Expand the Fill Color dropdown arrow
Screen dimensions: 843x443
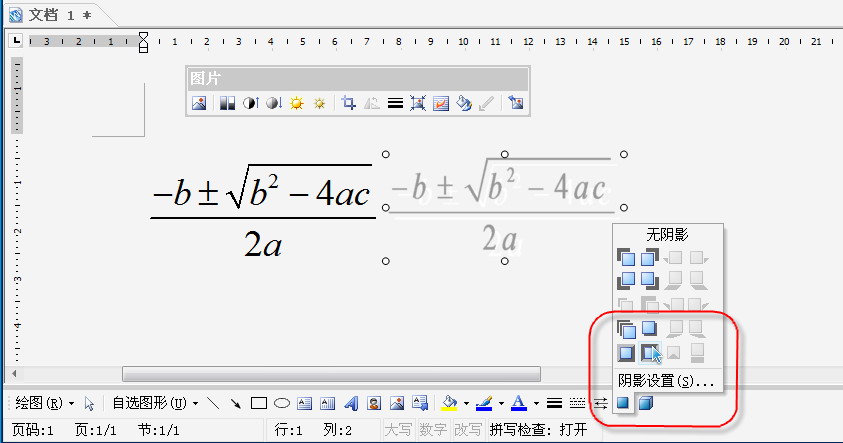point(466,403)
